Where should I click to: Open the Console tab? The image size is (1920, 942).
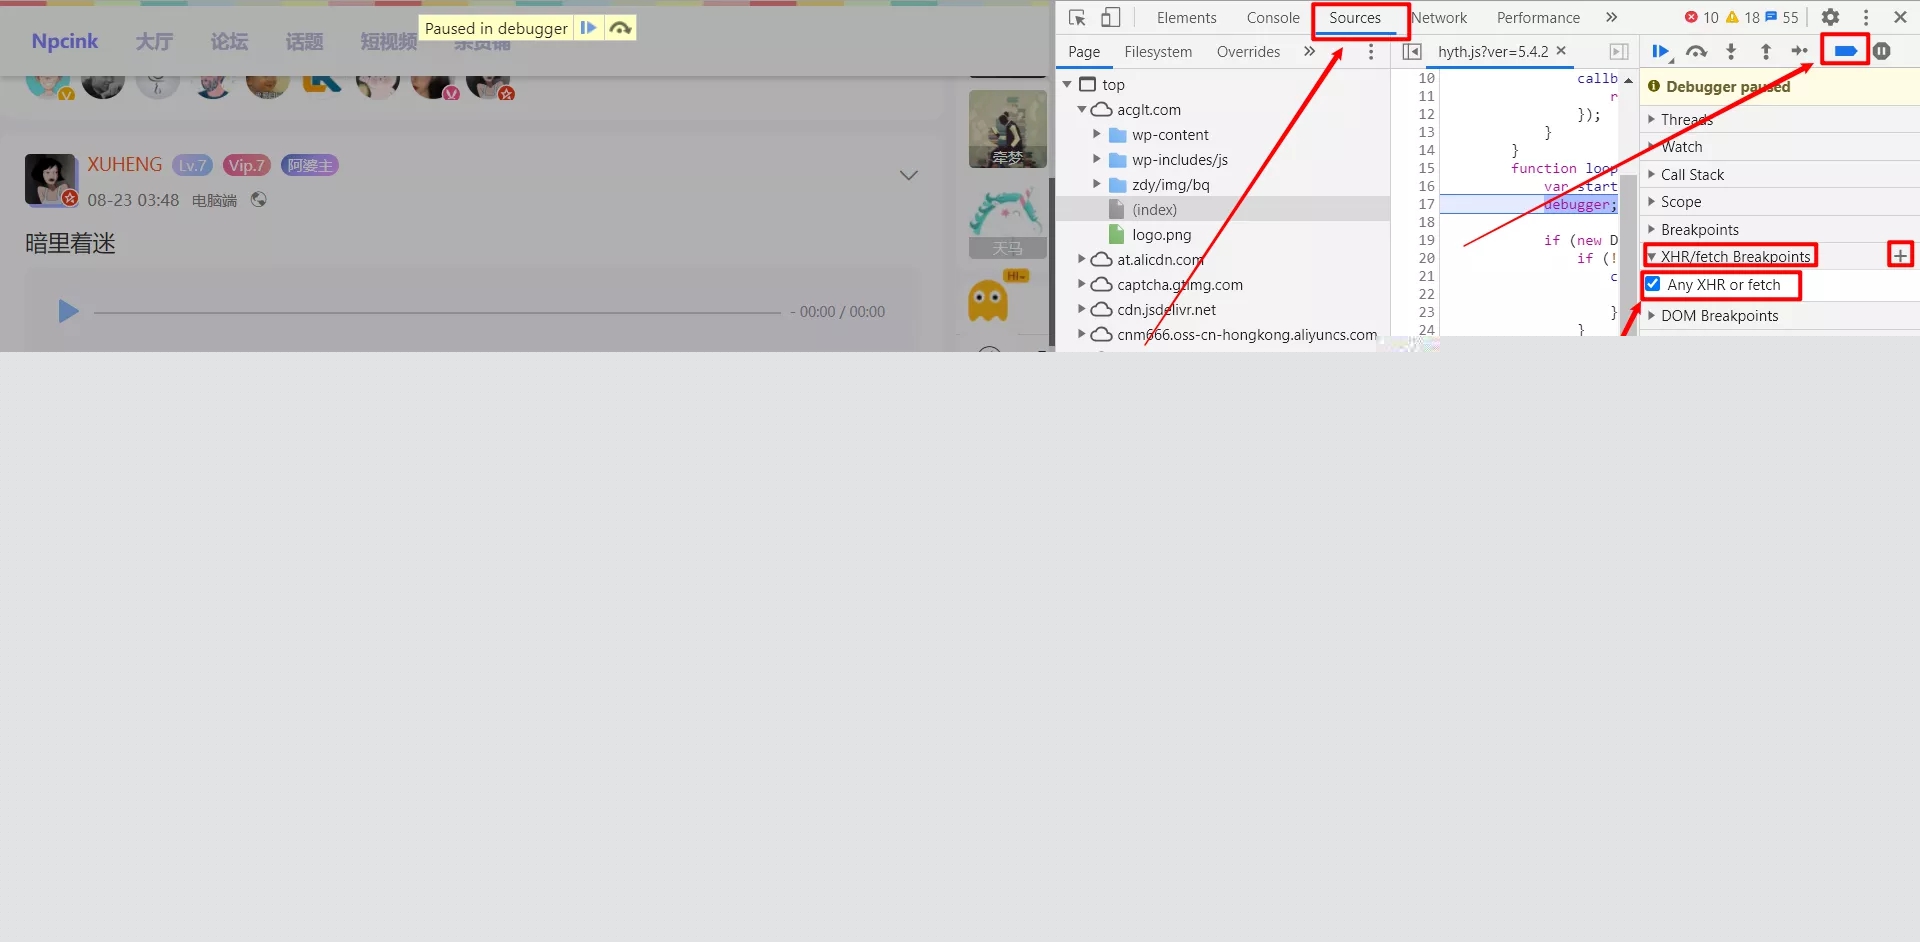[x=1272, y=18]
